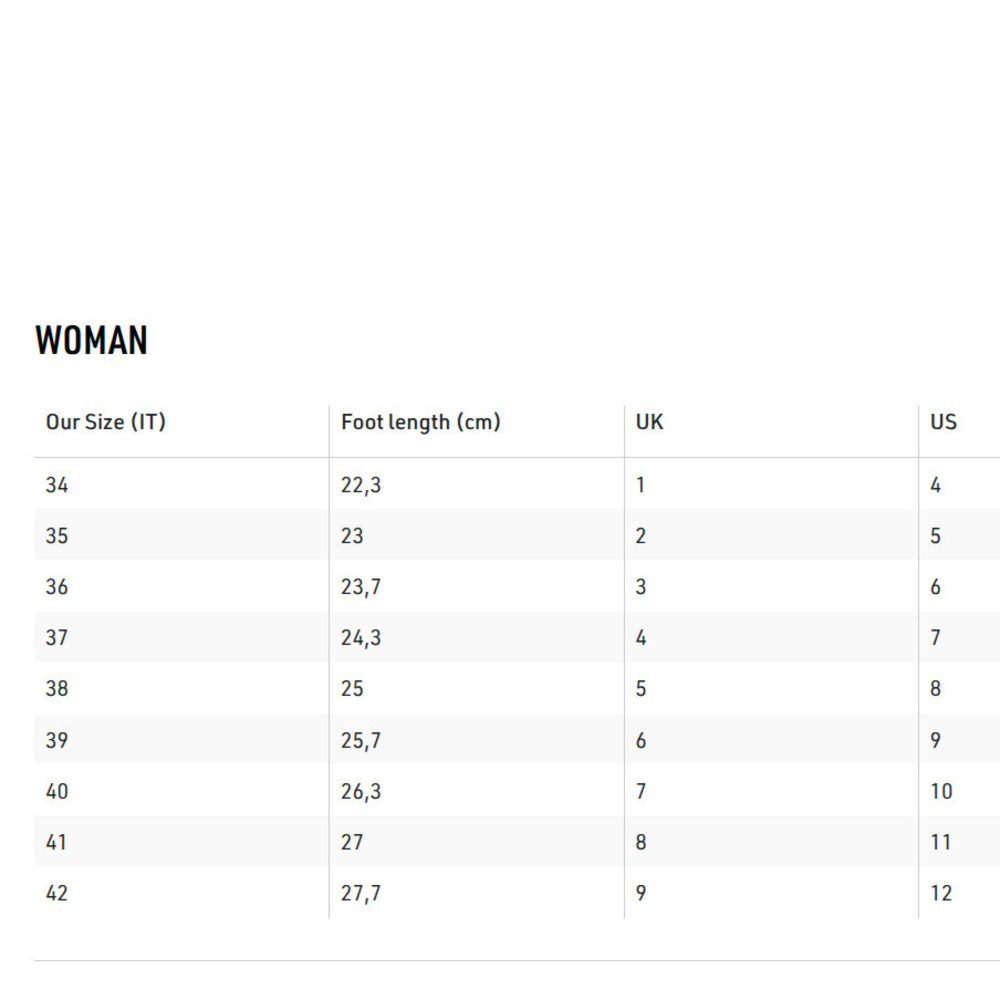Click US size 12 cell

point(941,893)
